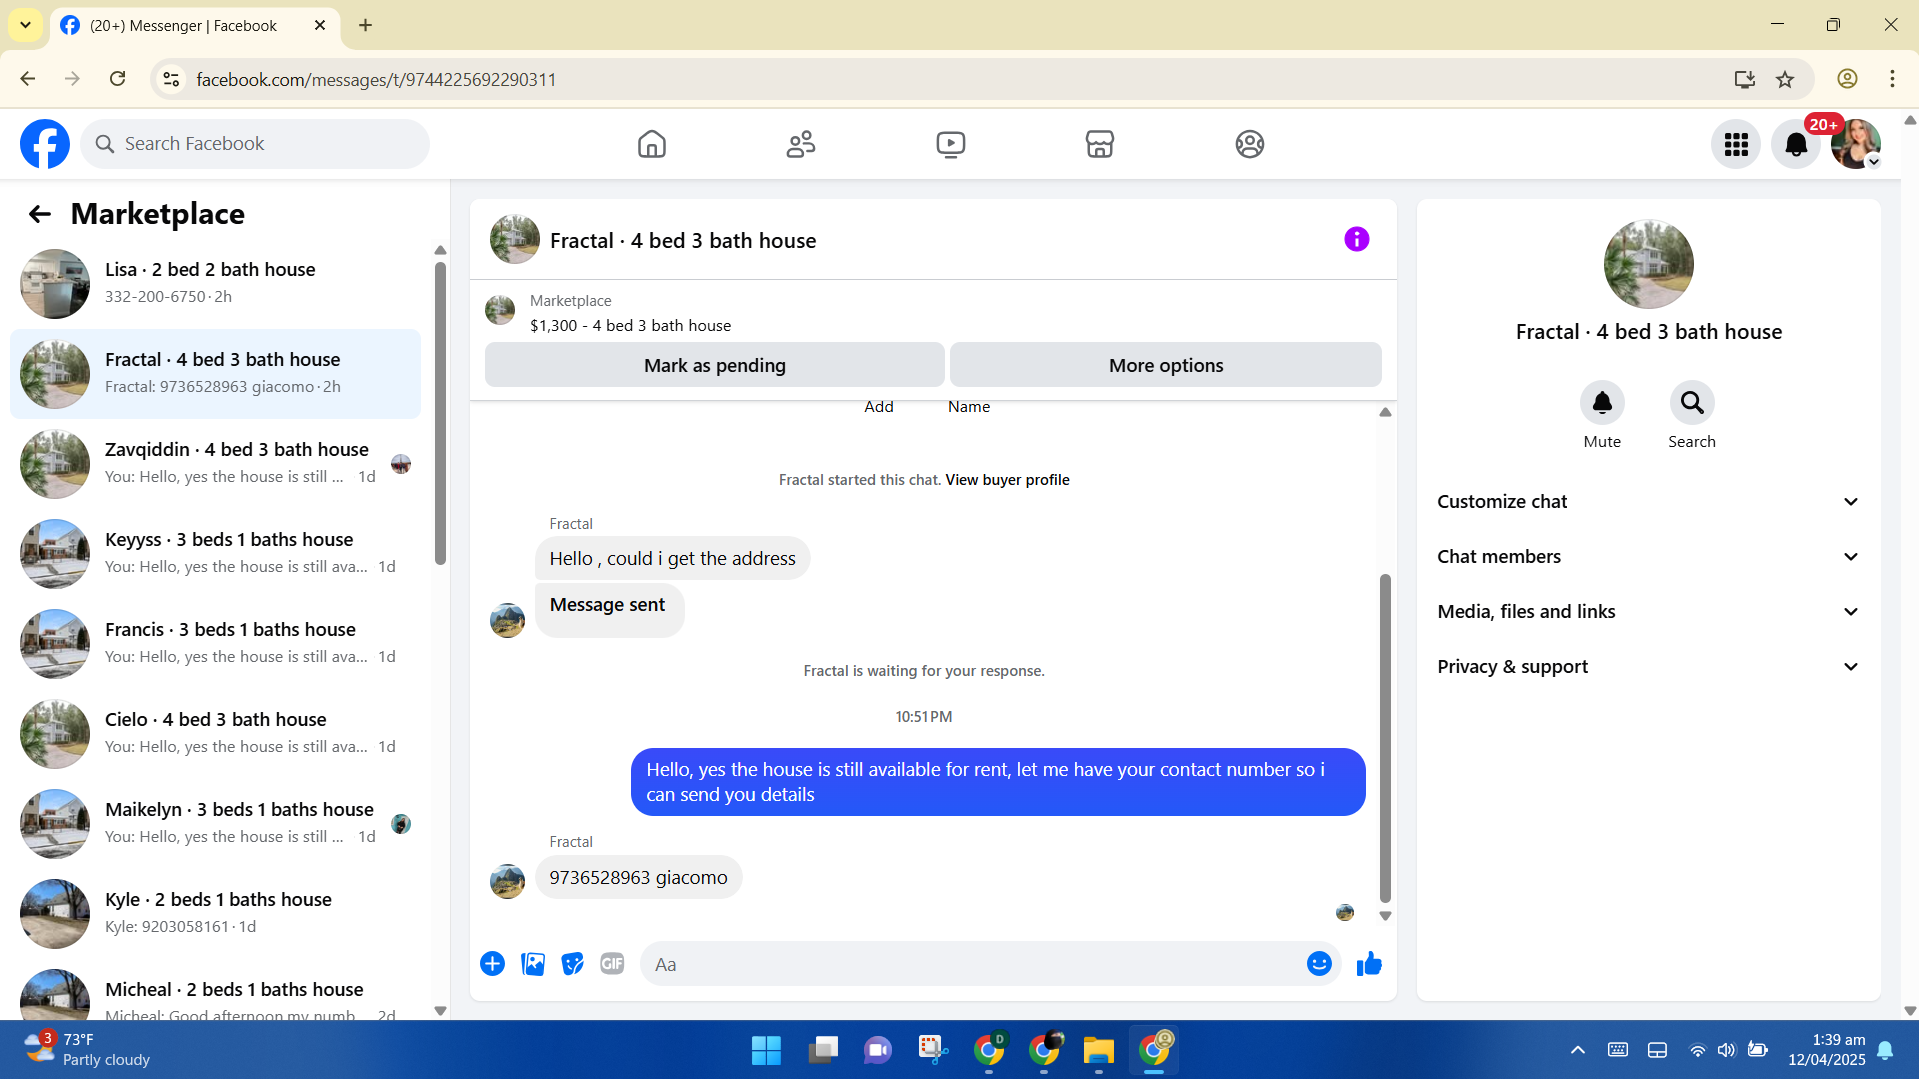Open Facebook home via the logo
The height and width of the screenshot is (1079, 1919).
[x=45, y=144]
